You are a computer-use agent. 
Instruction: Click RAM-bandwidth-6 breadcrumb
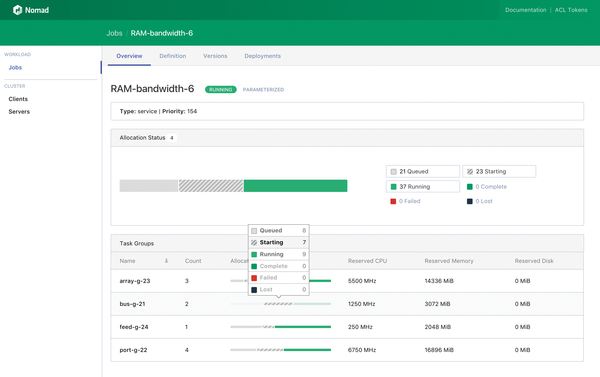[161, 33]
